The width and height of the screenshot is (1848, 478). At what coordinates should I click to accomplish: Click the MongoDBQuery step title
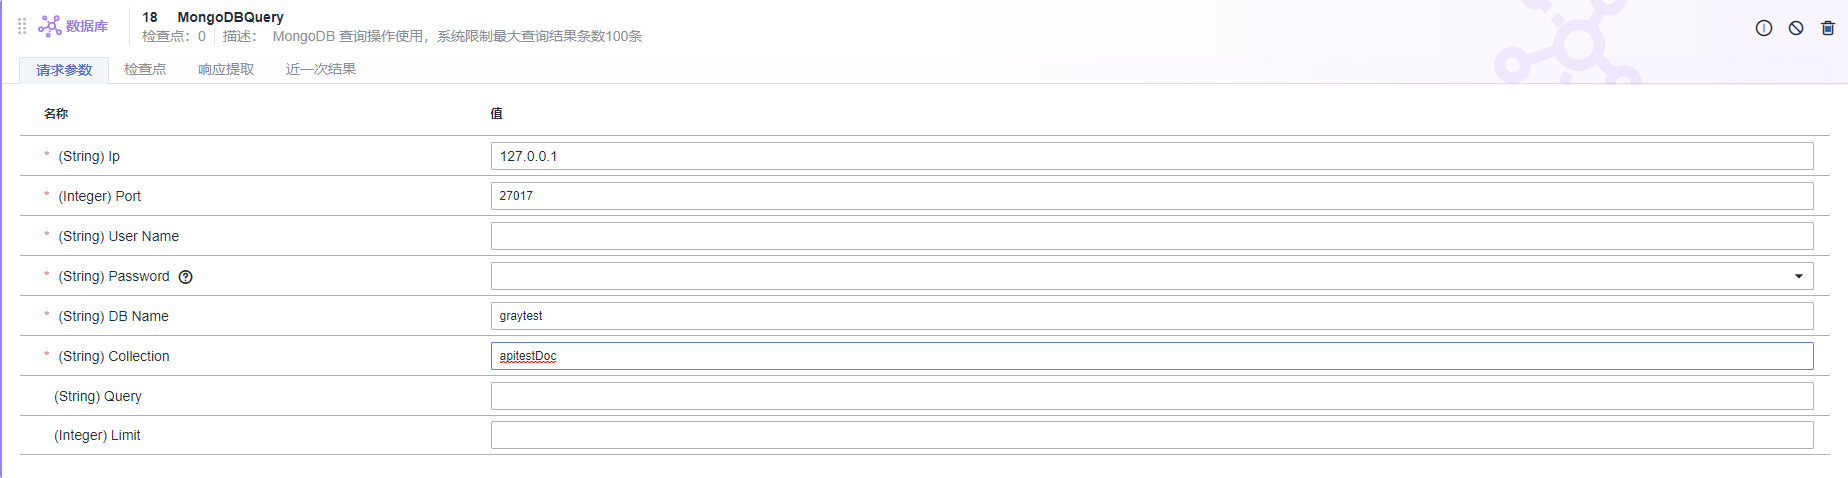click(x=230, y=17)
